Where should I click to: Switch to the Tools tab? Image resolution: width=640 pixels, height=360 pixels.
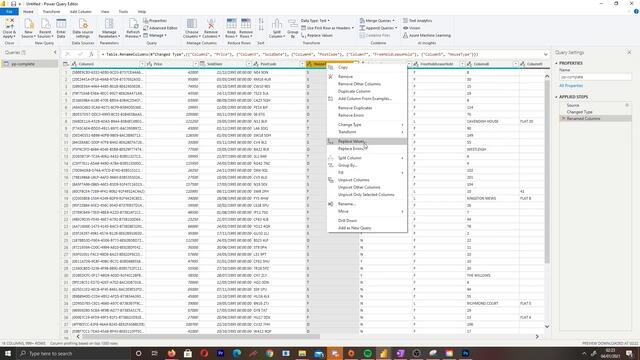[x=123, y=11]
